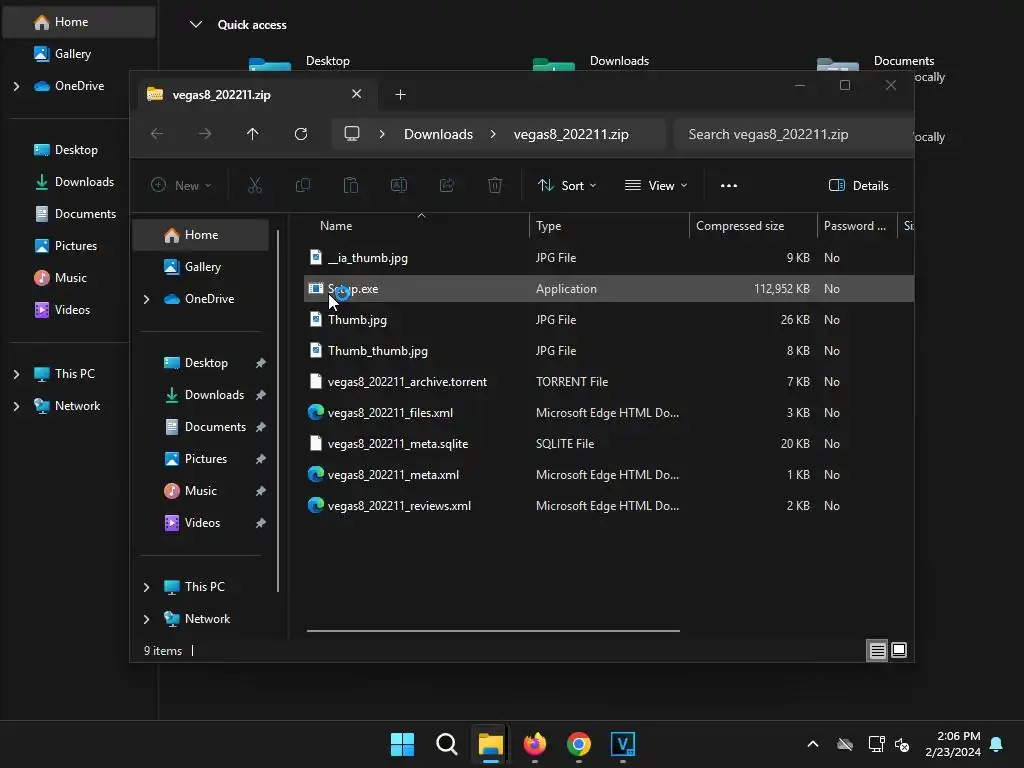Viewport: 1024px width, 768px height.
Task: Click the Refresh icon in address bar
Action: 300,134
